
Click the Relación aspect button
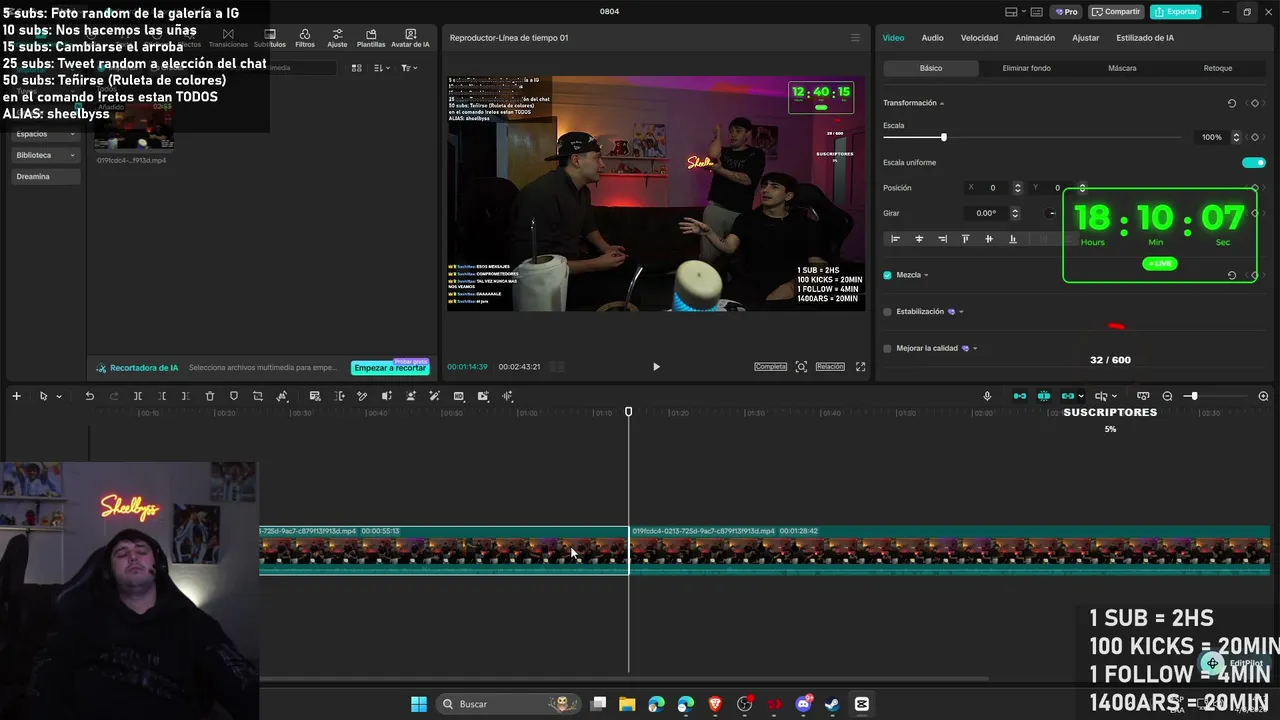point(830,367)
